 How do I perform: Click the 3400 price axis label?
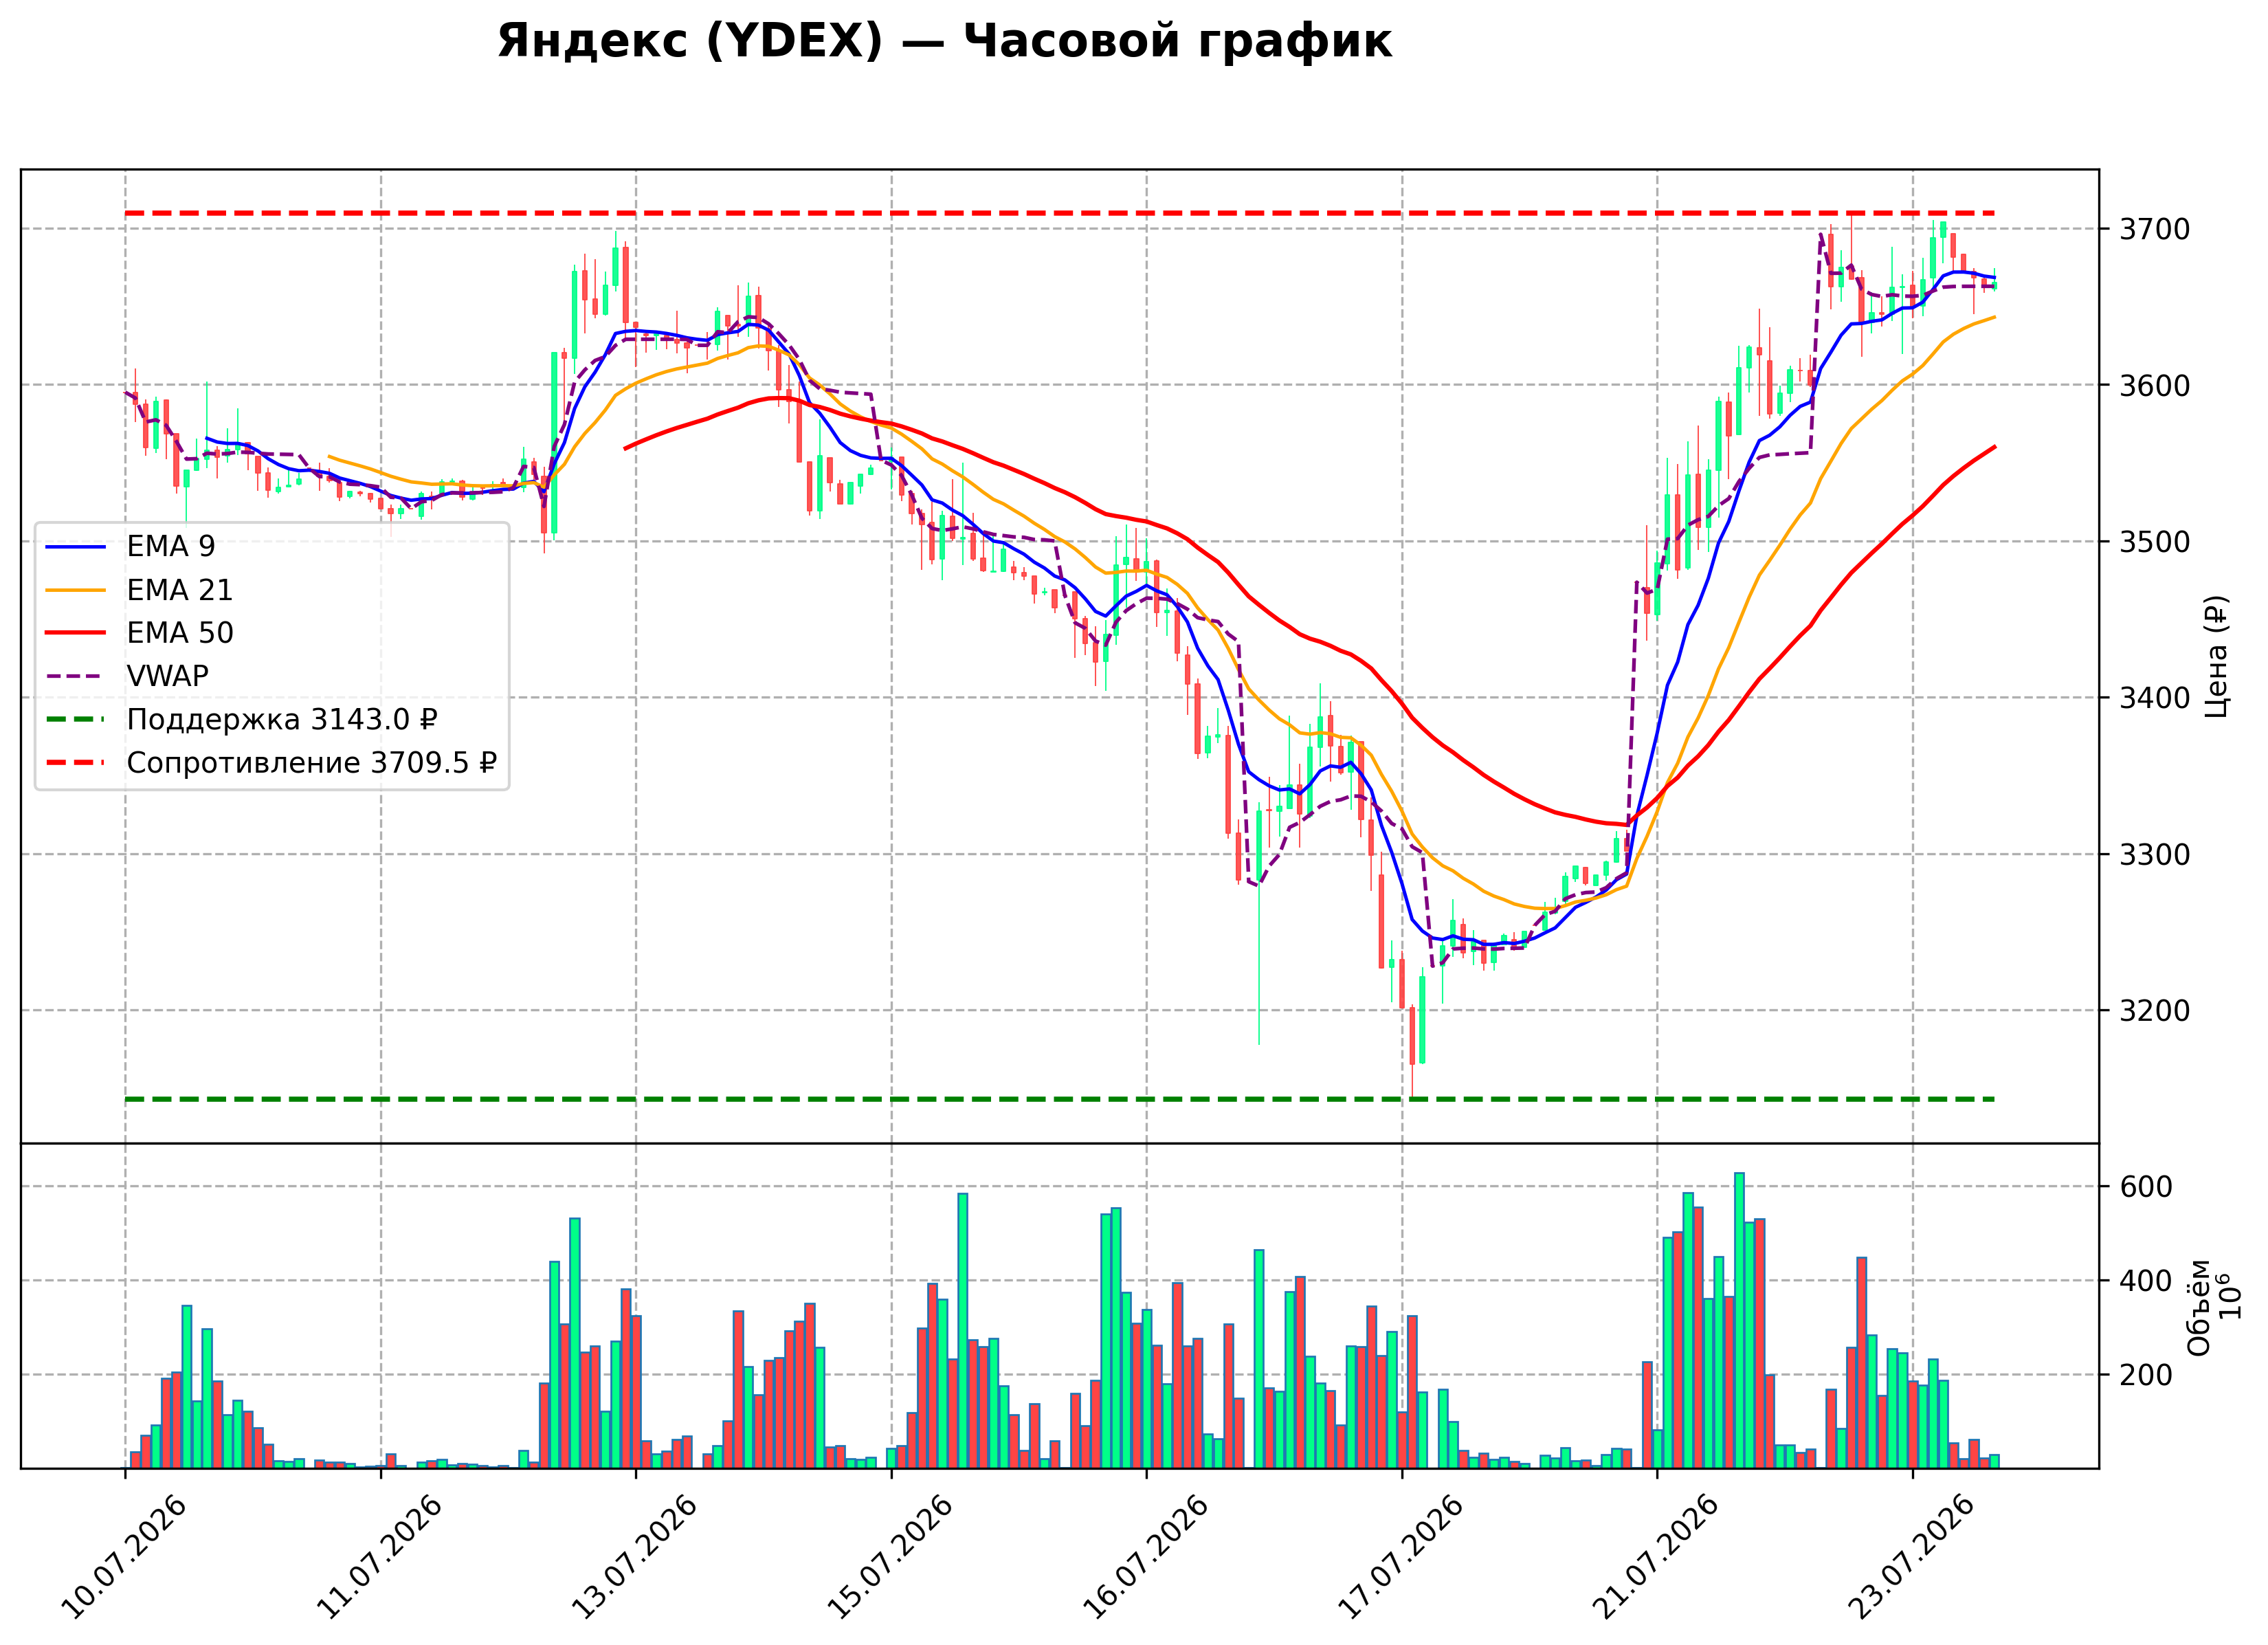(x=2154, y=698)
